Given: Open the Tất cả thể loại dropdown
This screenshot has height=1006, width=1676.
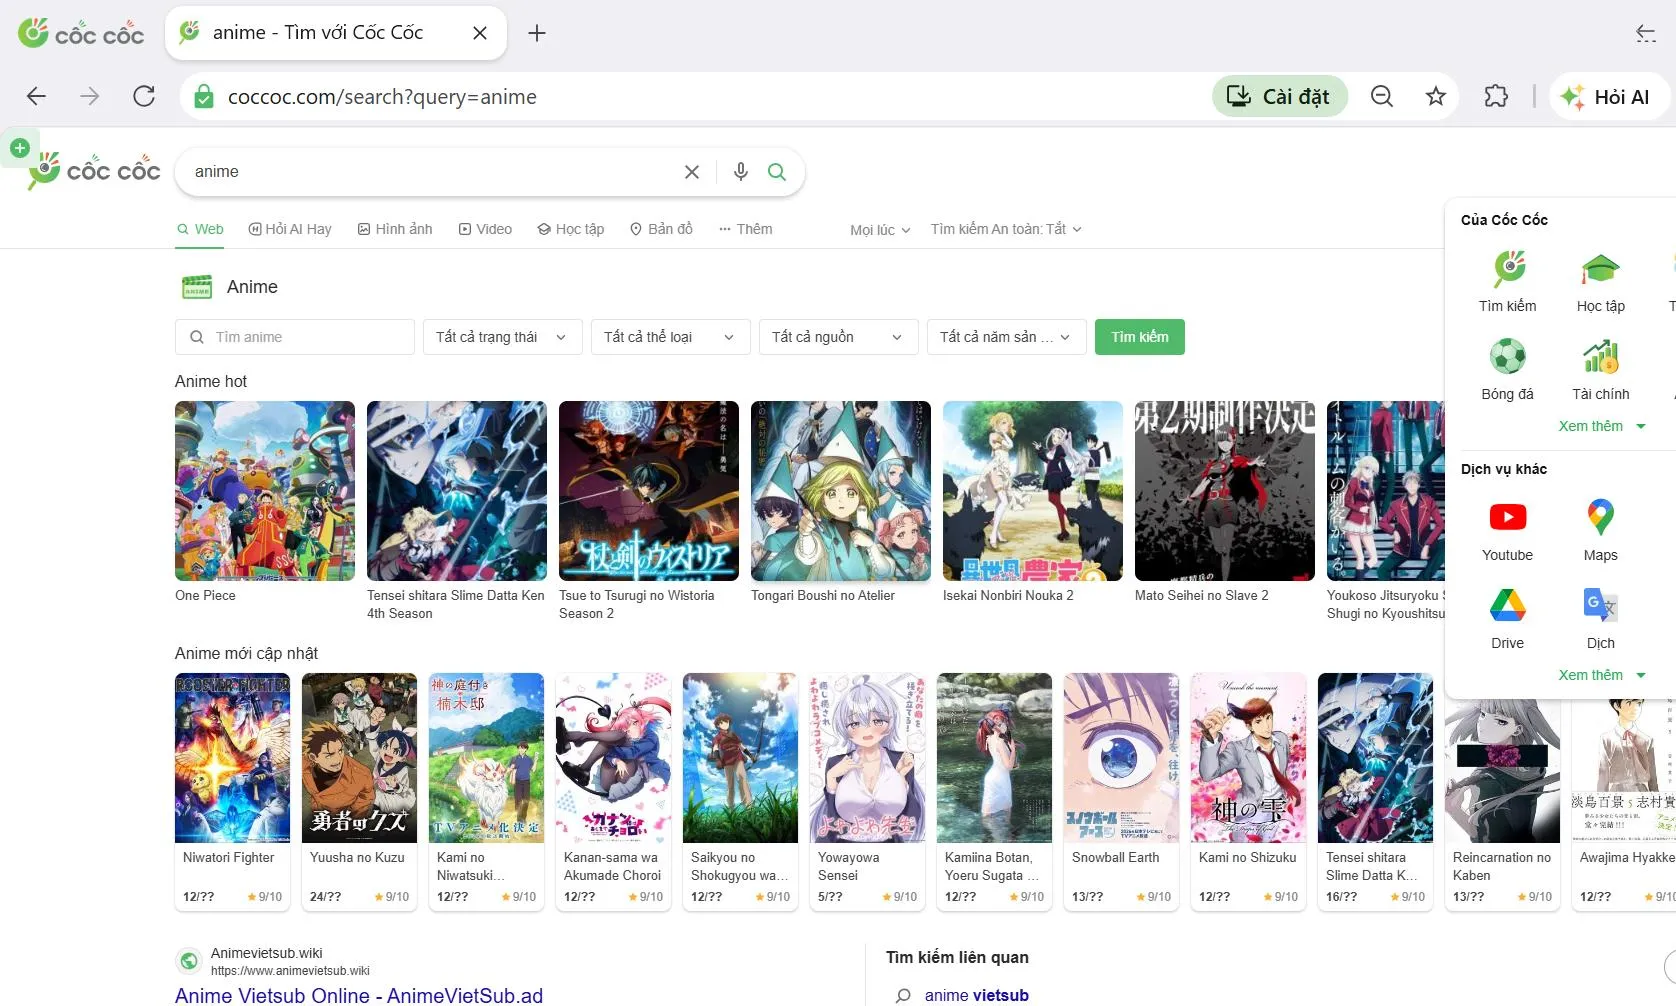Looking at the screenshot, I should [669, 337].
